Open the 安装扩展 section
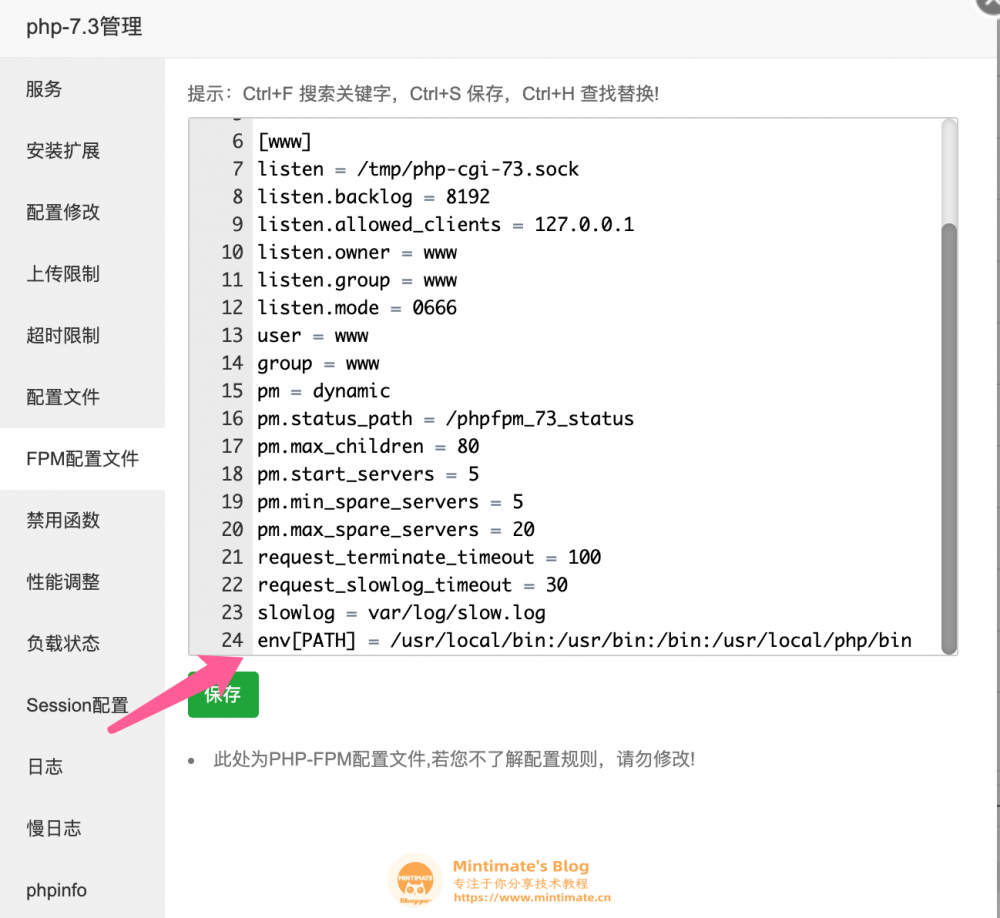The image size is (1000, 918). [82, 151]
